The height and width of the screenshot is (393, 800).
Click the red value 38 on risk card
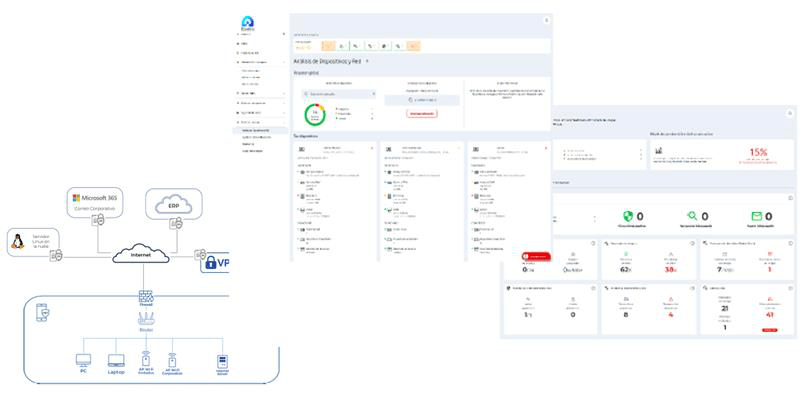(670, 269)
